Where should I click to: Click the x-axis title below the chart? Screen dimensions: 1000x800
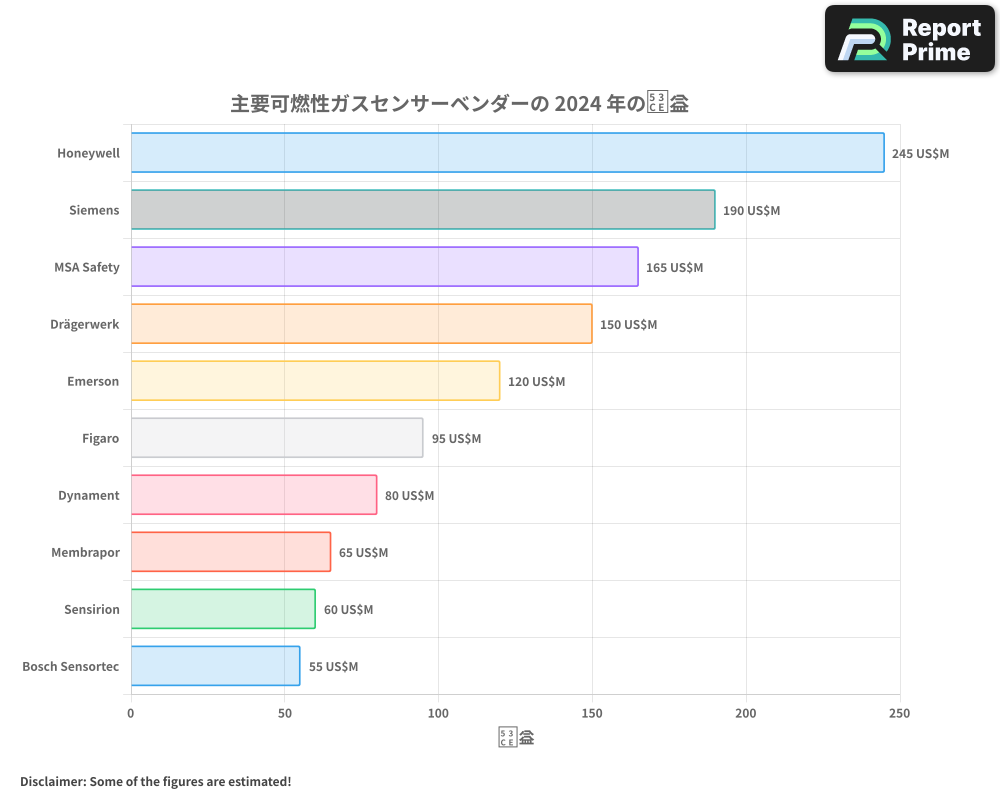(514, 736)
